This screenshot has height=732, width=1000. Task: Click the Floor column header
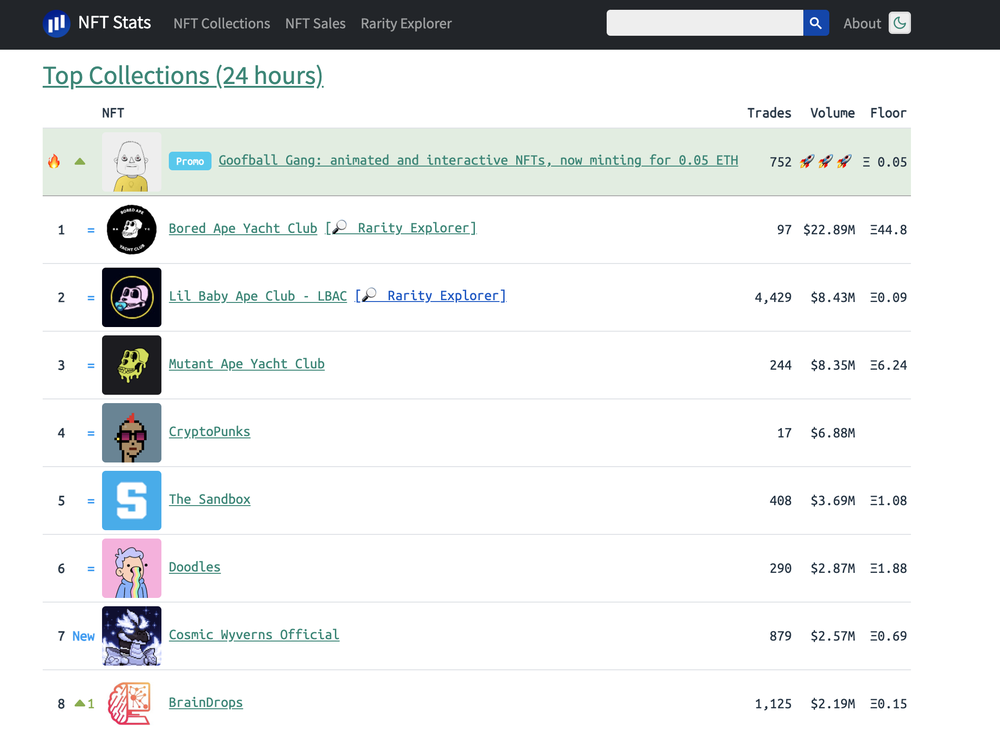pyautogui.click(x=888, y=113)
